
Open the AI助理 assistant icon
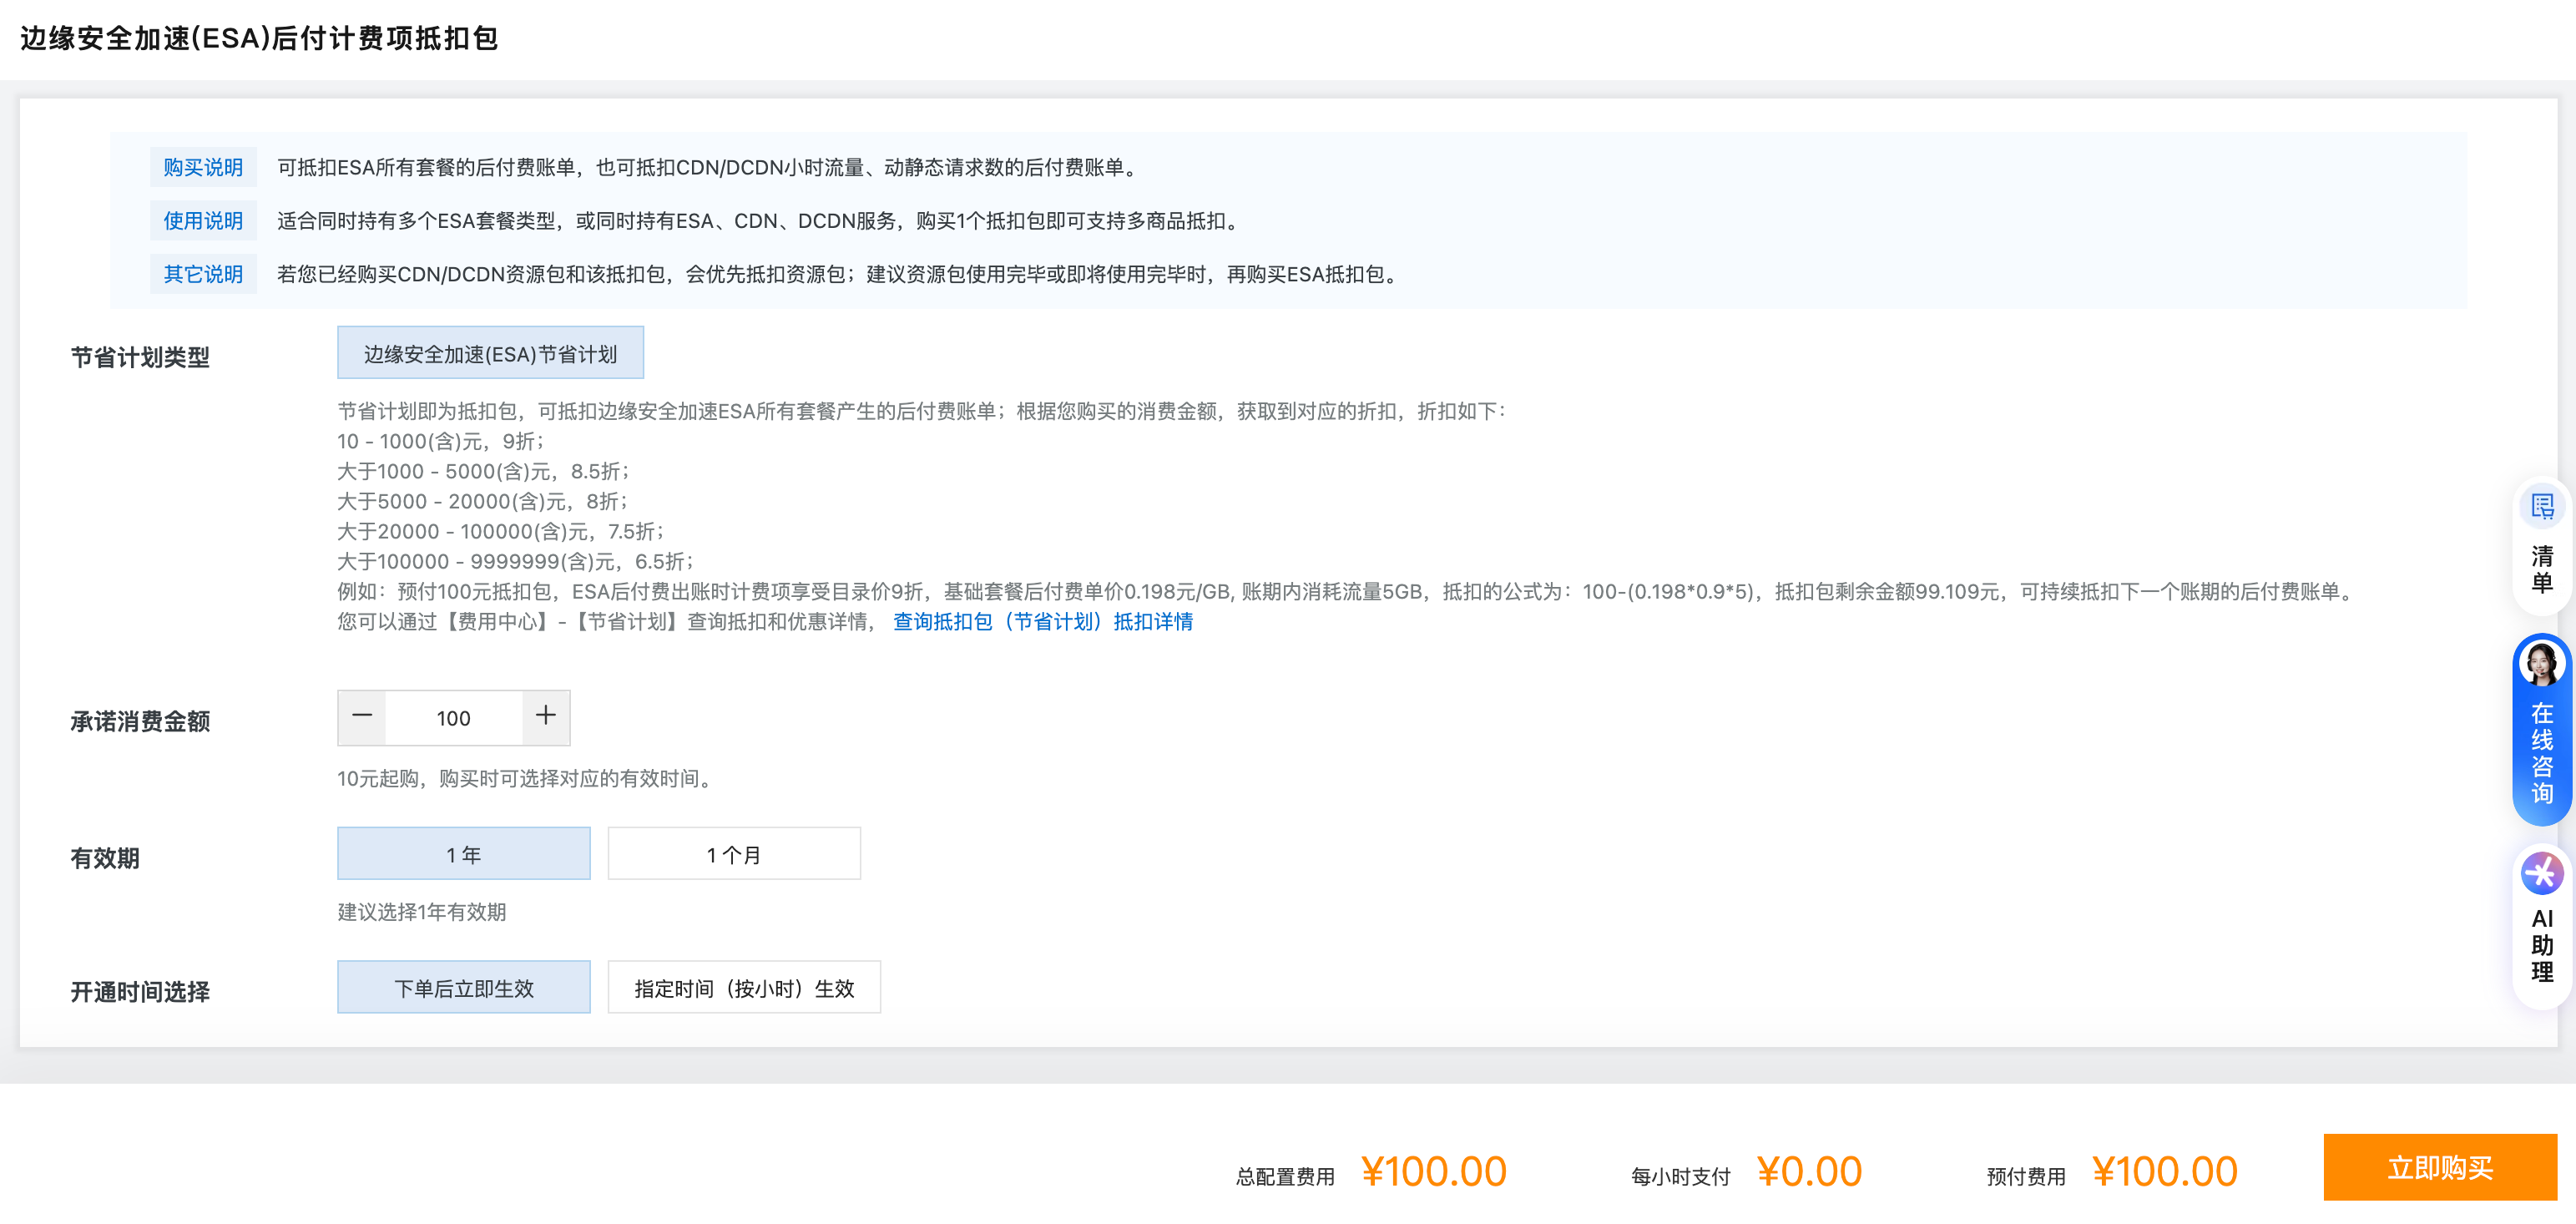click(x=2541, y=874)
